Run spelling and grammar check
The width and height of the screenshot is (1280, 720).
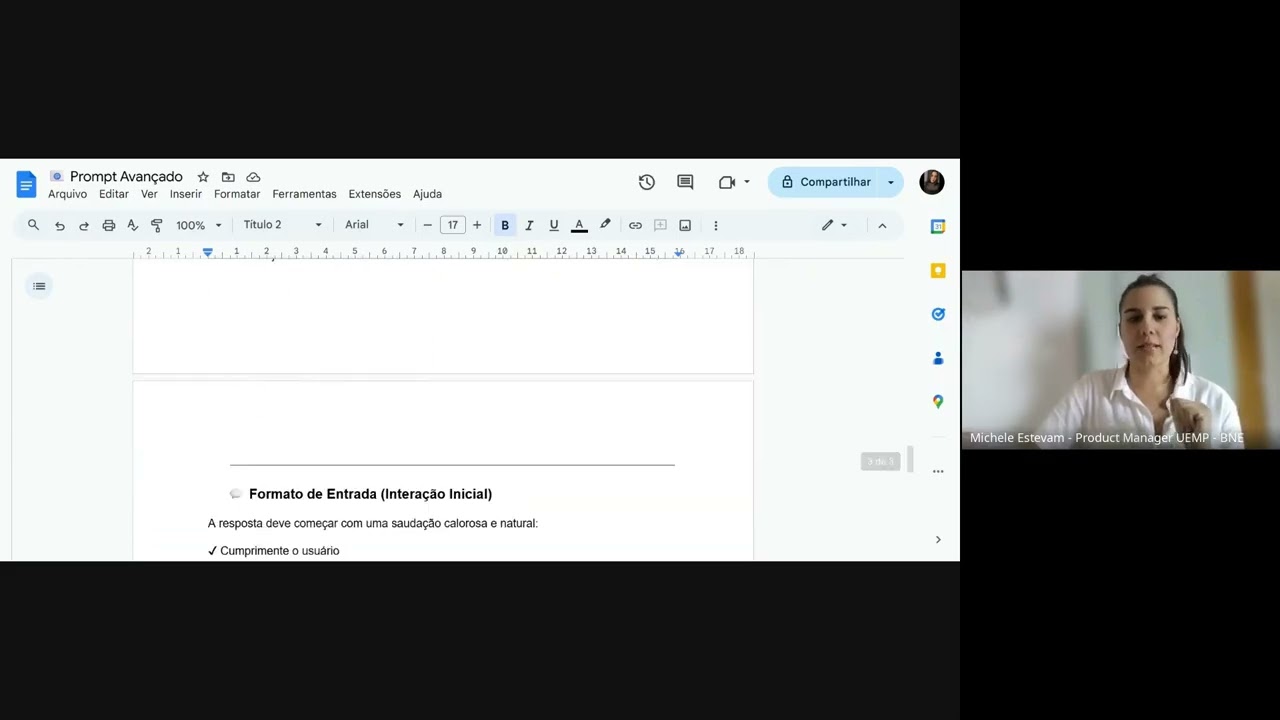tap(132, 225)
